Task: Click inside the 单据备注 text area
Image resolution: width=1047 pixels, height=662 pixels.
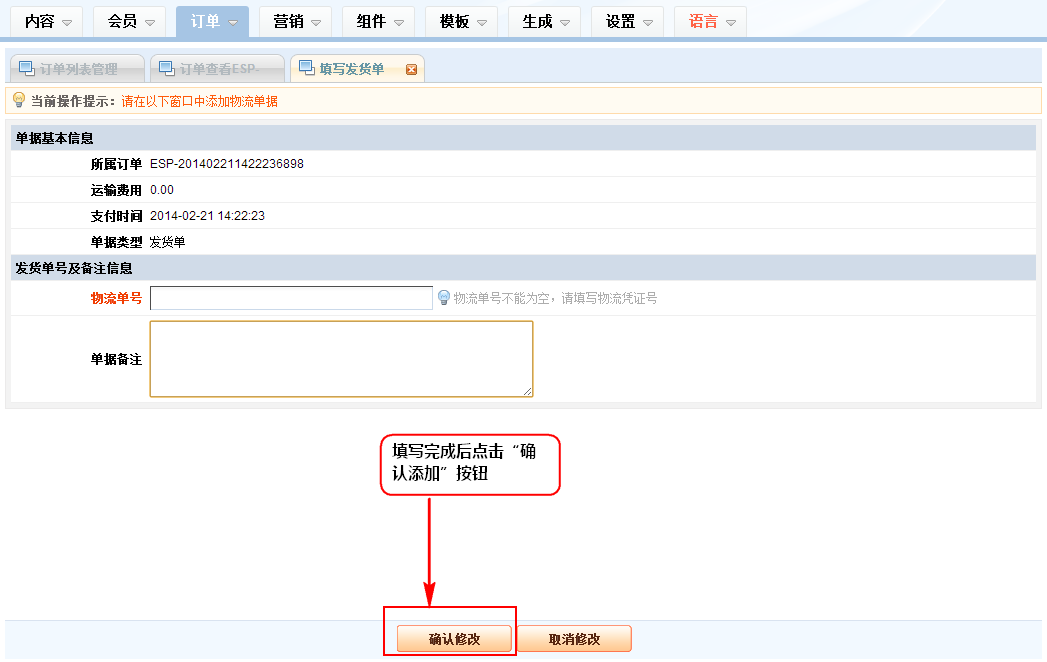Action: pos(341,358)
